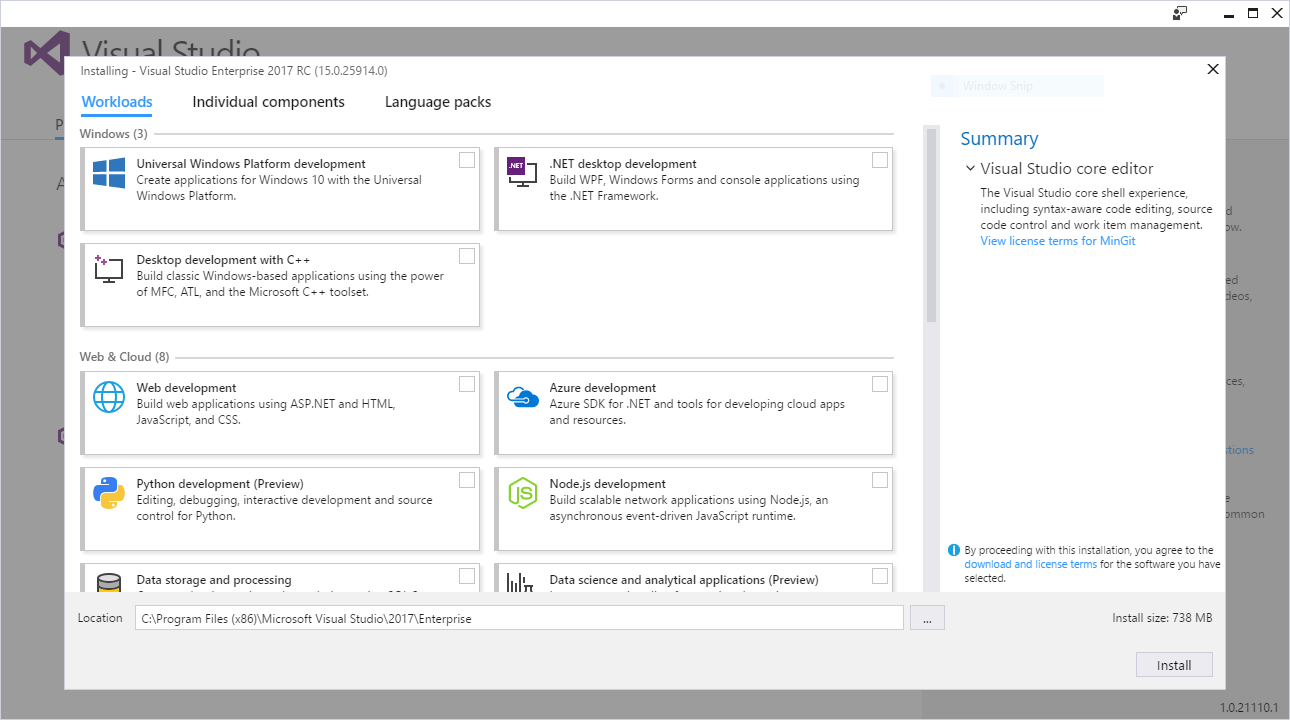
Task: Check the .NET desktop development workload
Action: (x=880, y=160)
